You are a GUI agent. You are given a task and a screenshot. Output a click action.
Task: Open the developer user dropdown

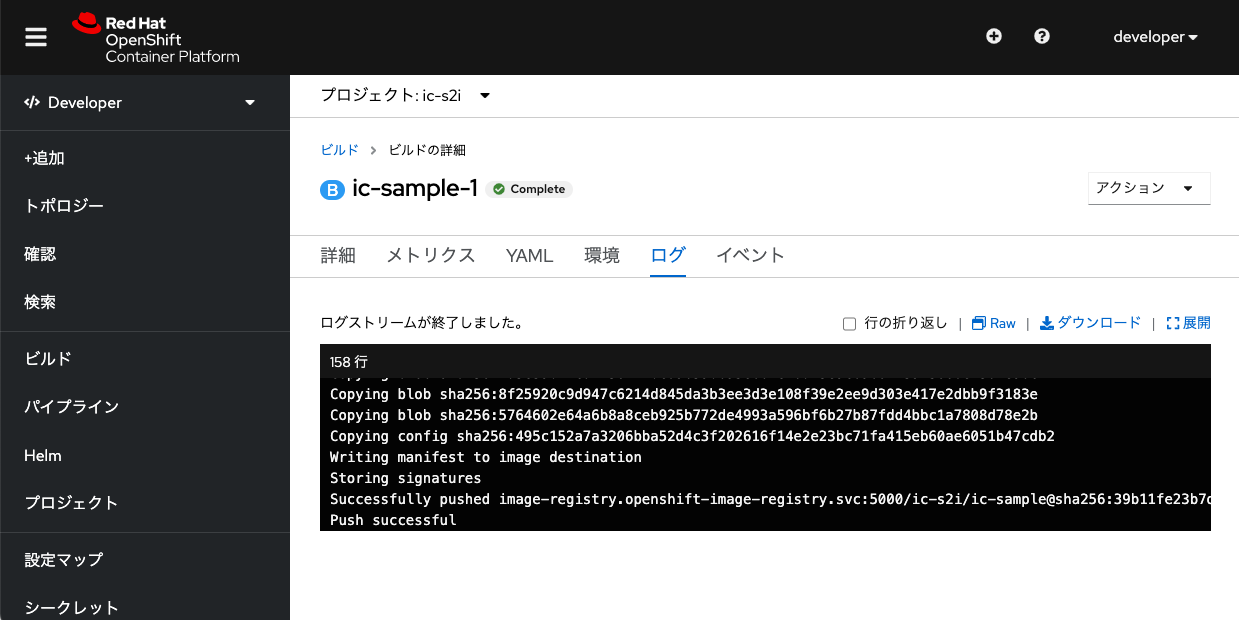tap(1155, 37)
